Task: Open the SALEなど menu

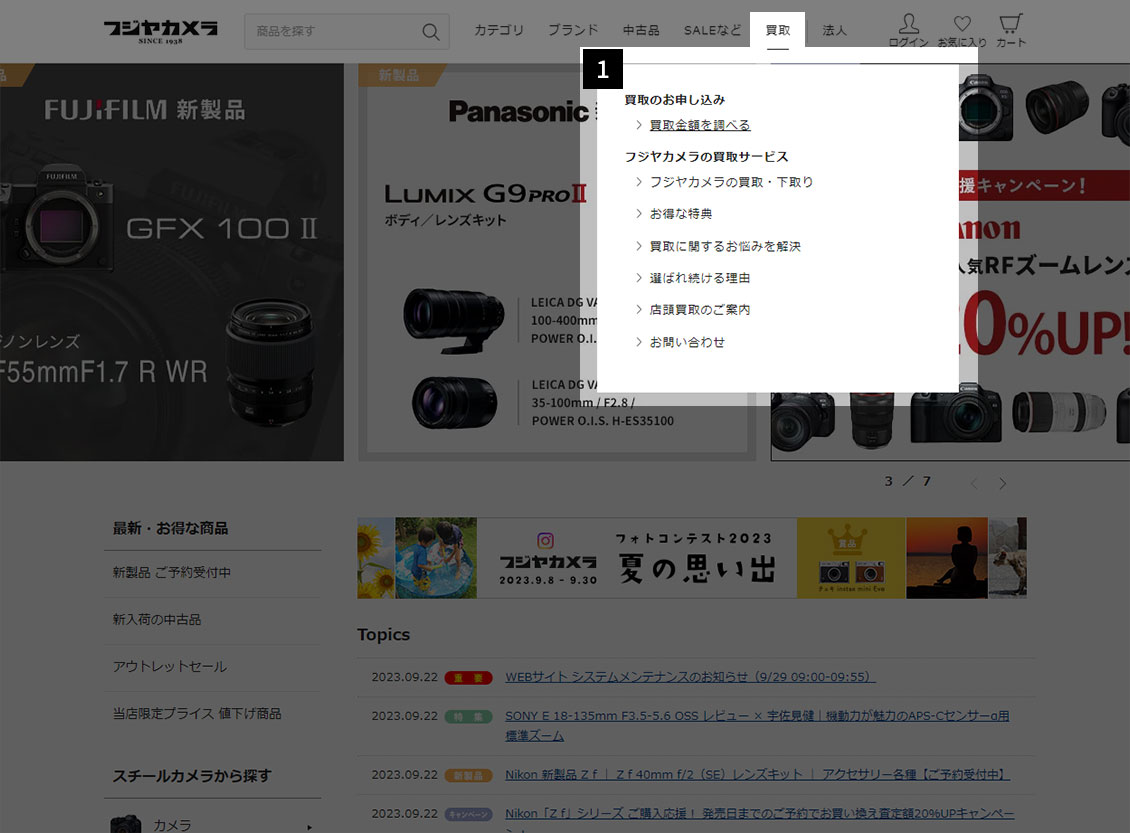Action: (712, 30)
